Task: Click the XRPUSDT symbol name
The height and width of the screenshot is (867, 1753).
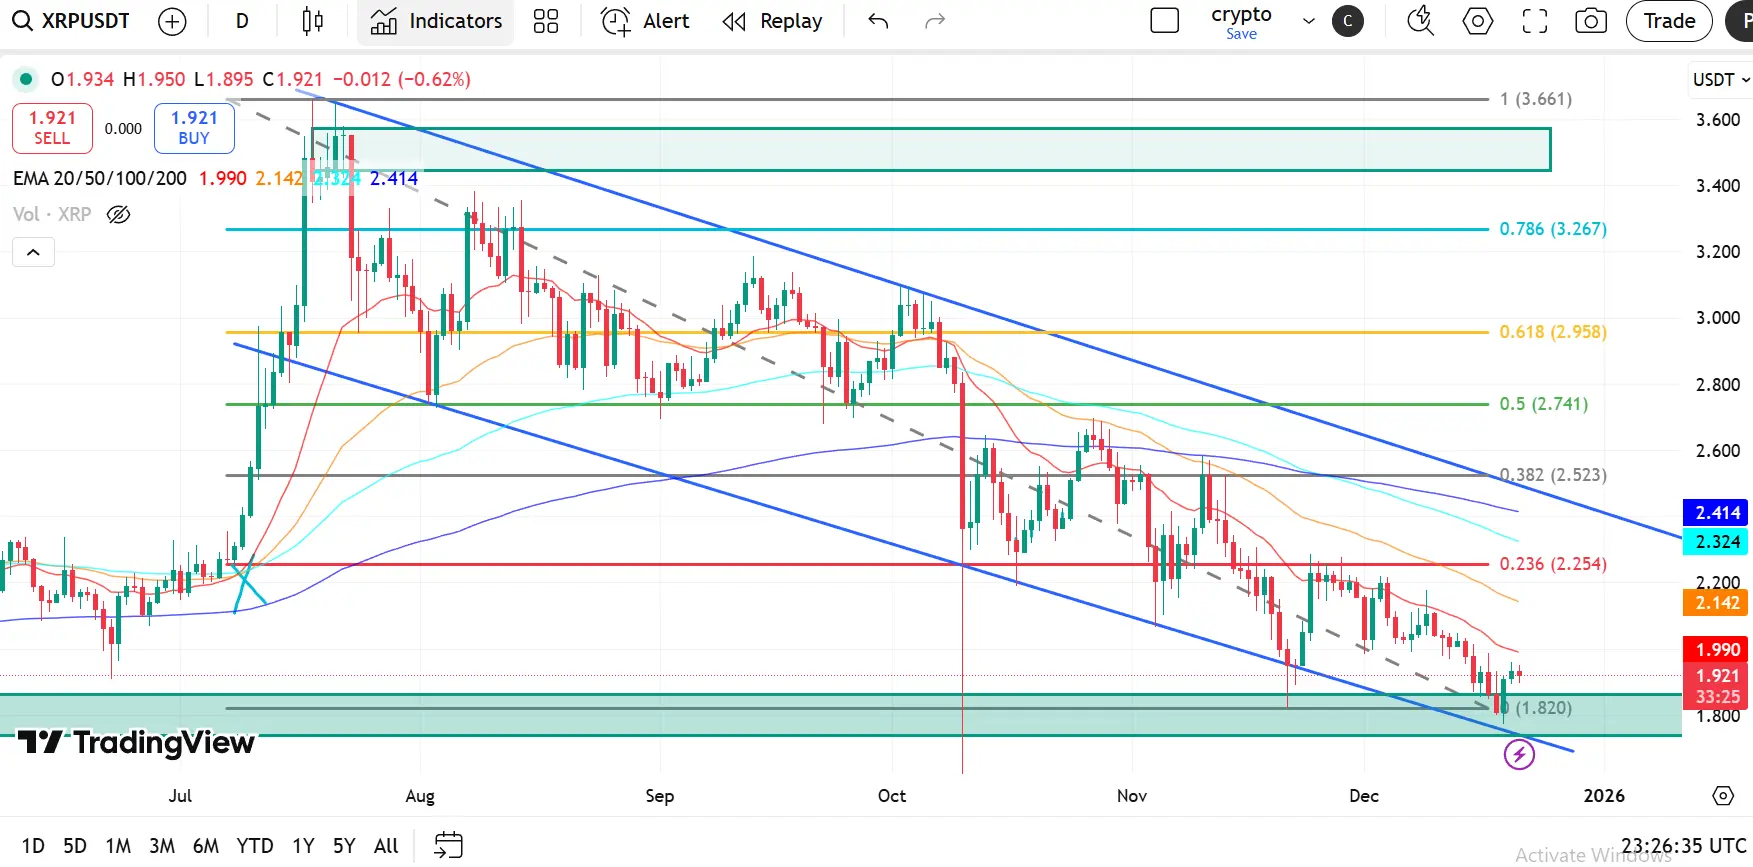Action: point(85,21)
